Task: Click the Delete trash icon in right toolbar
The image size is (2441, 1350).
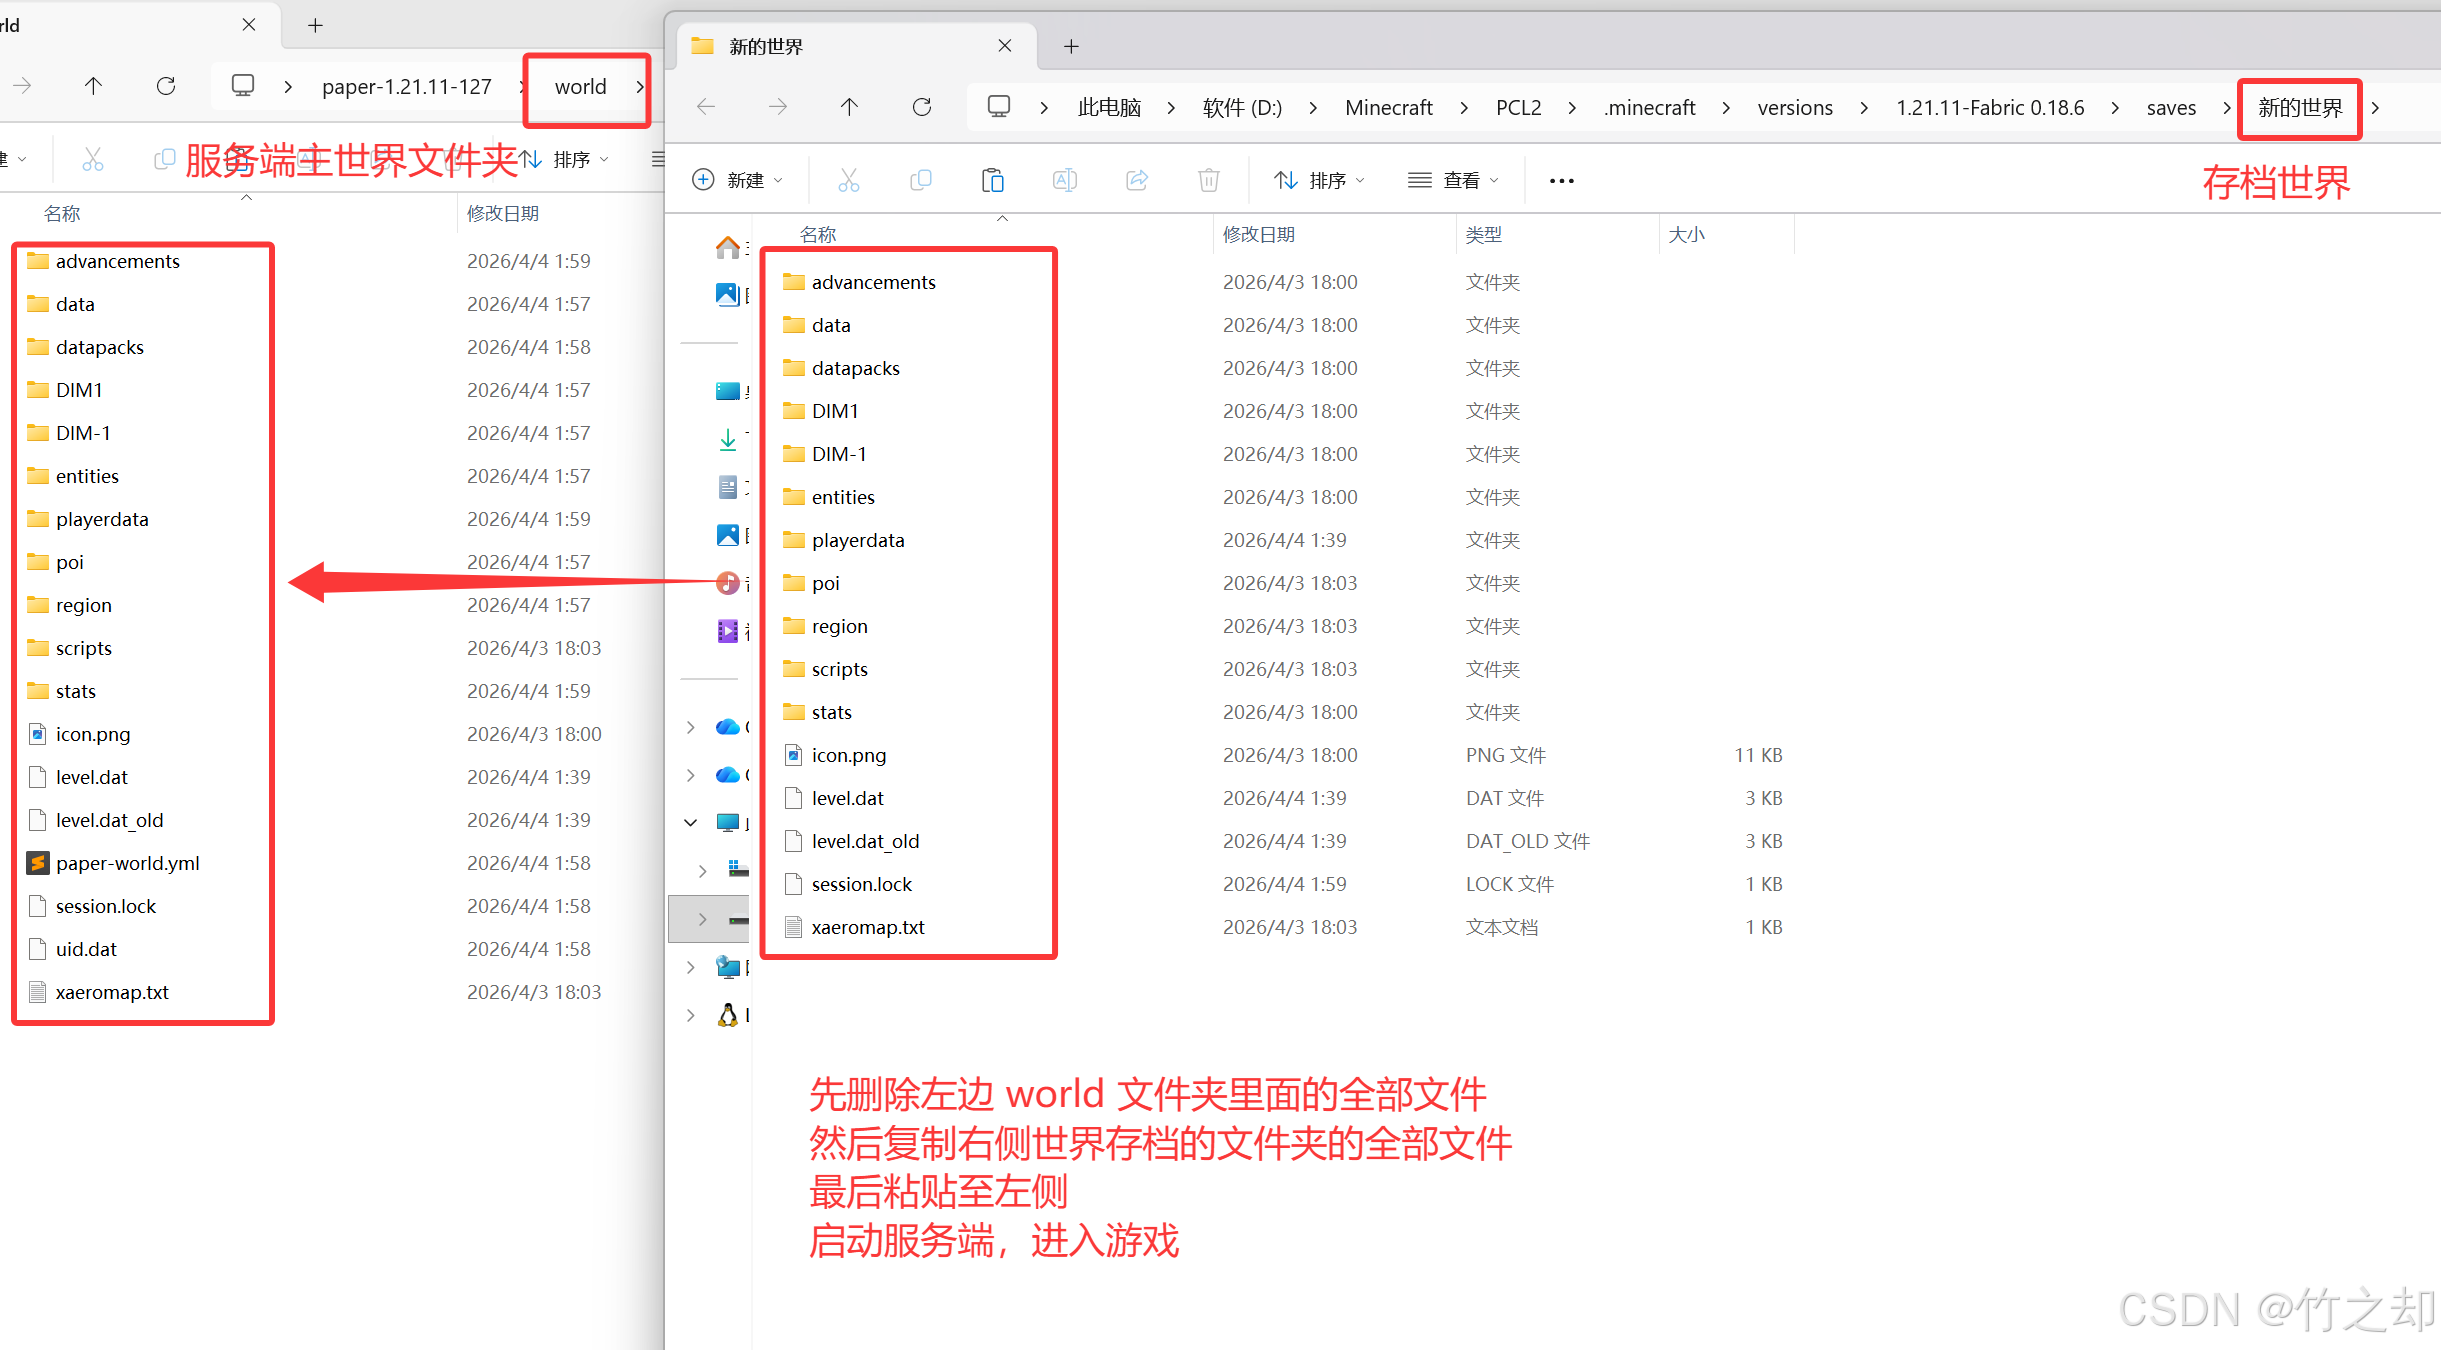Action: pyautogui.click(x=1208, y=180)
